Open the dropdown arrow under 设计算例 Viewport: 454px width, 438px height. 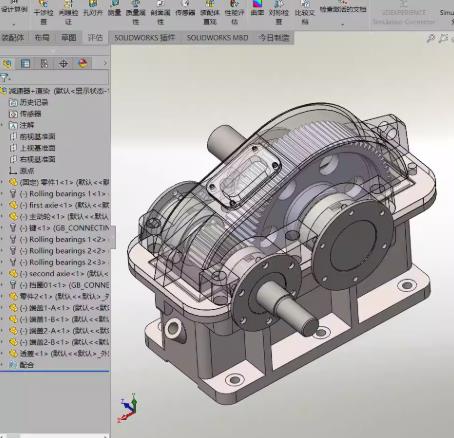[x=14, y=24]
